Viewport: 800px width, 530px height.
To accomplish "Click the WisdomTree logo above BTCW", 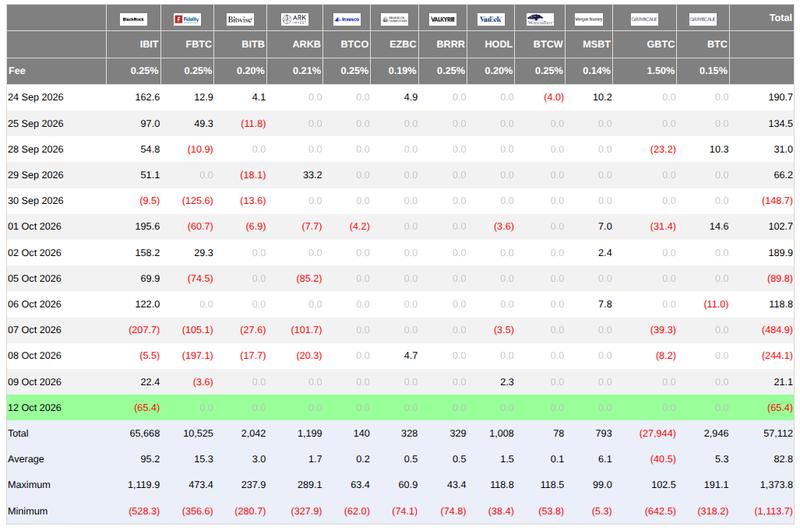I will click(x=540, y=19).
